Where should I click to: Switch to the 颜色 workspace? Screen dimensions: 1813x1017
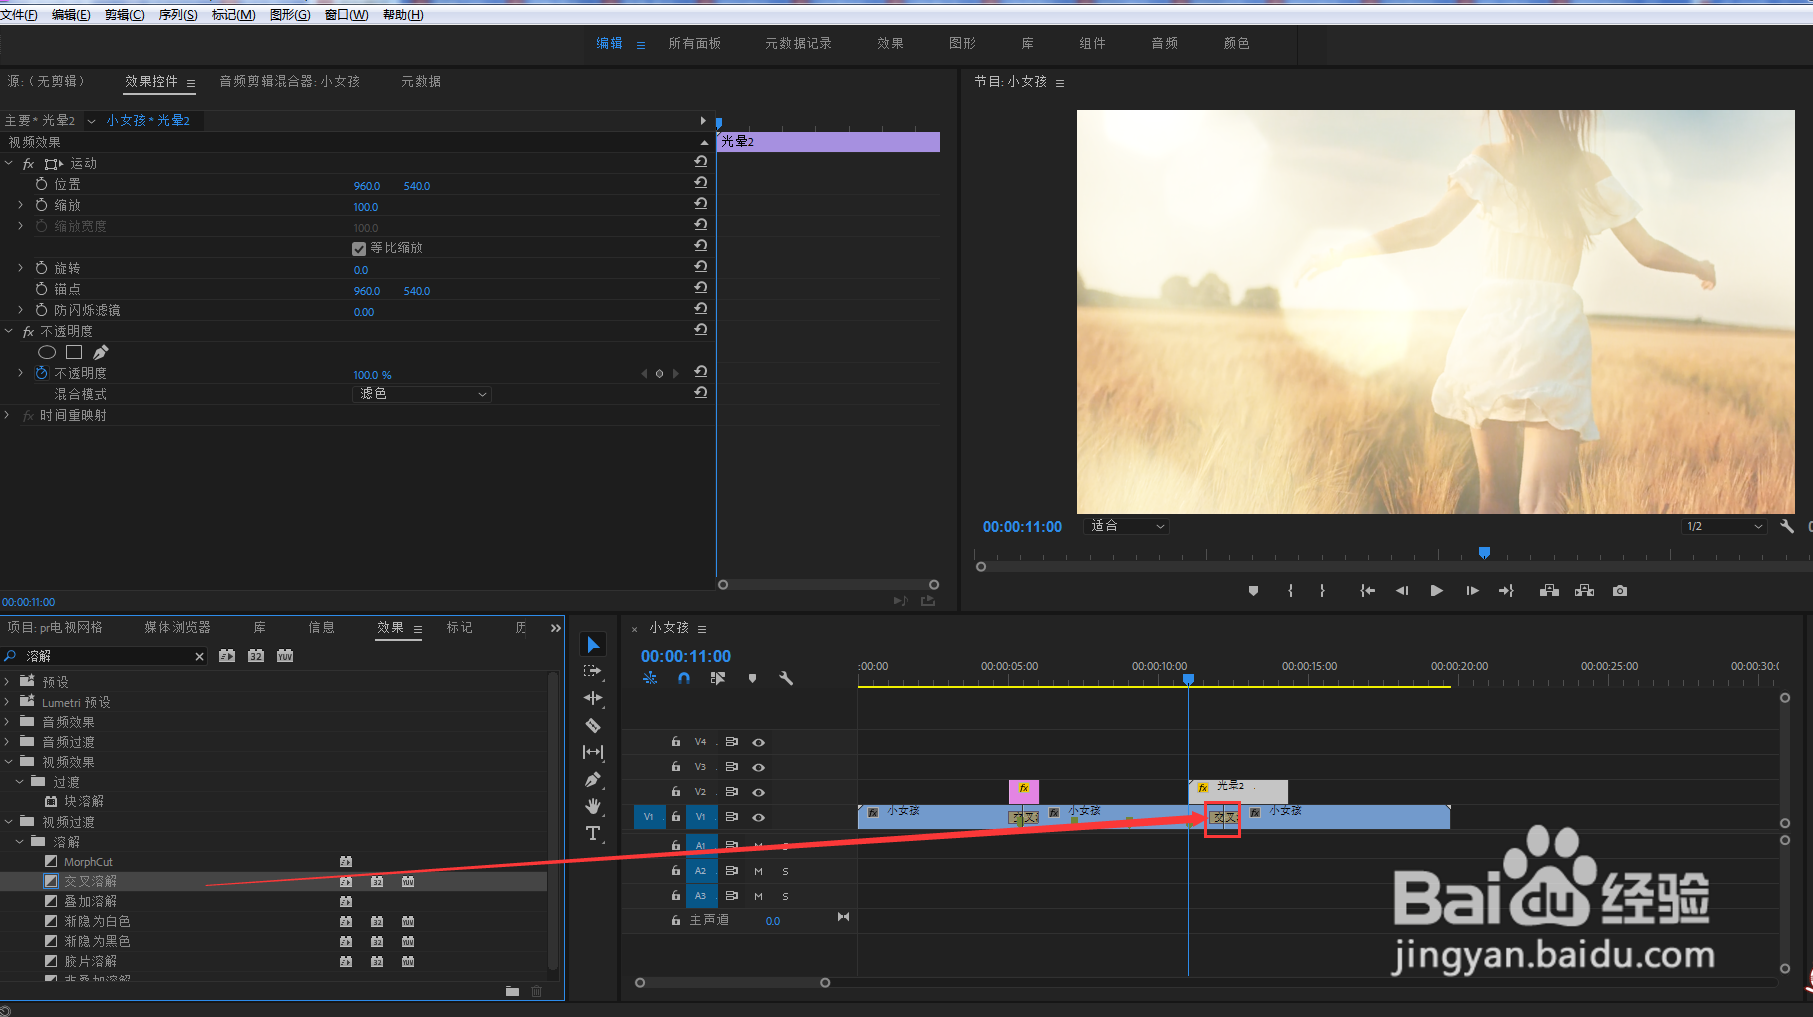[x=1237, y=43]
